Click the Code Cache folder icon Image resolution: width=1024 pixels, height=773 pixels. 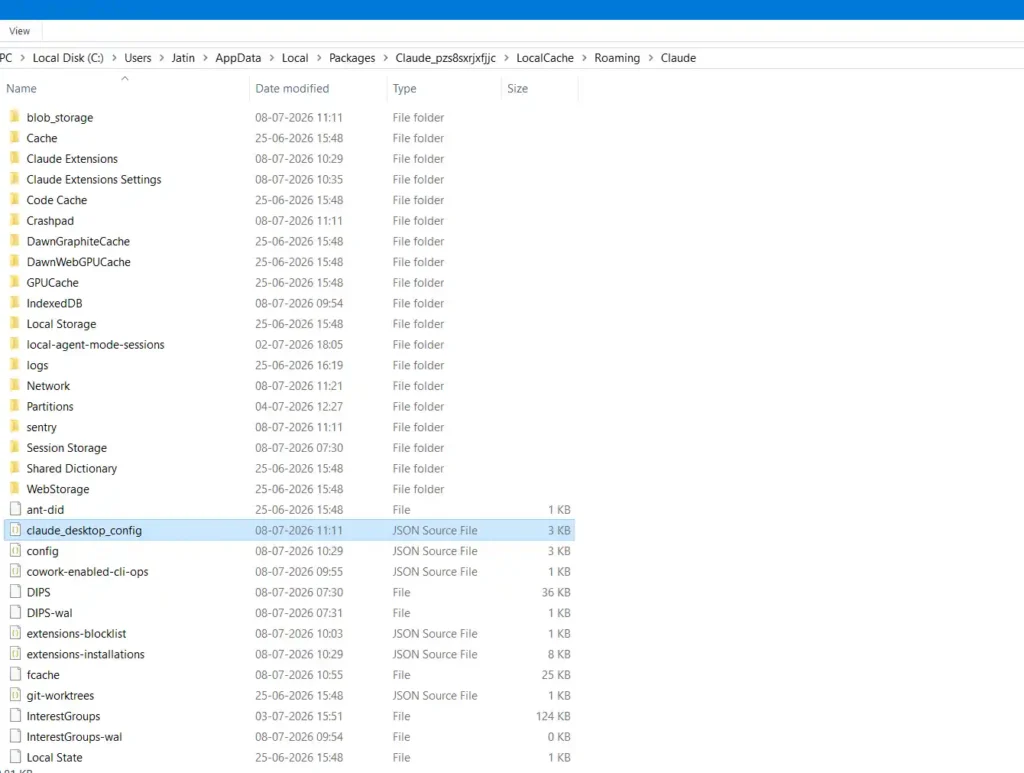(15, 200)
